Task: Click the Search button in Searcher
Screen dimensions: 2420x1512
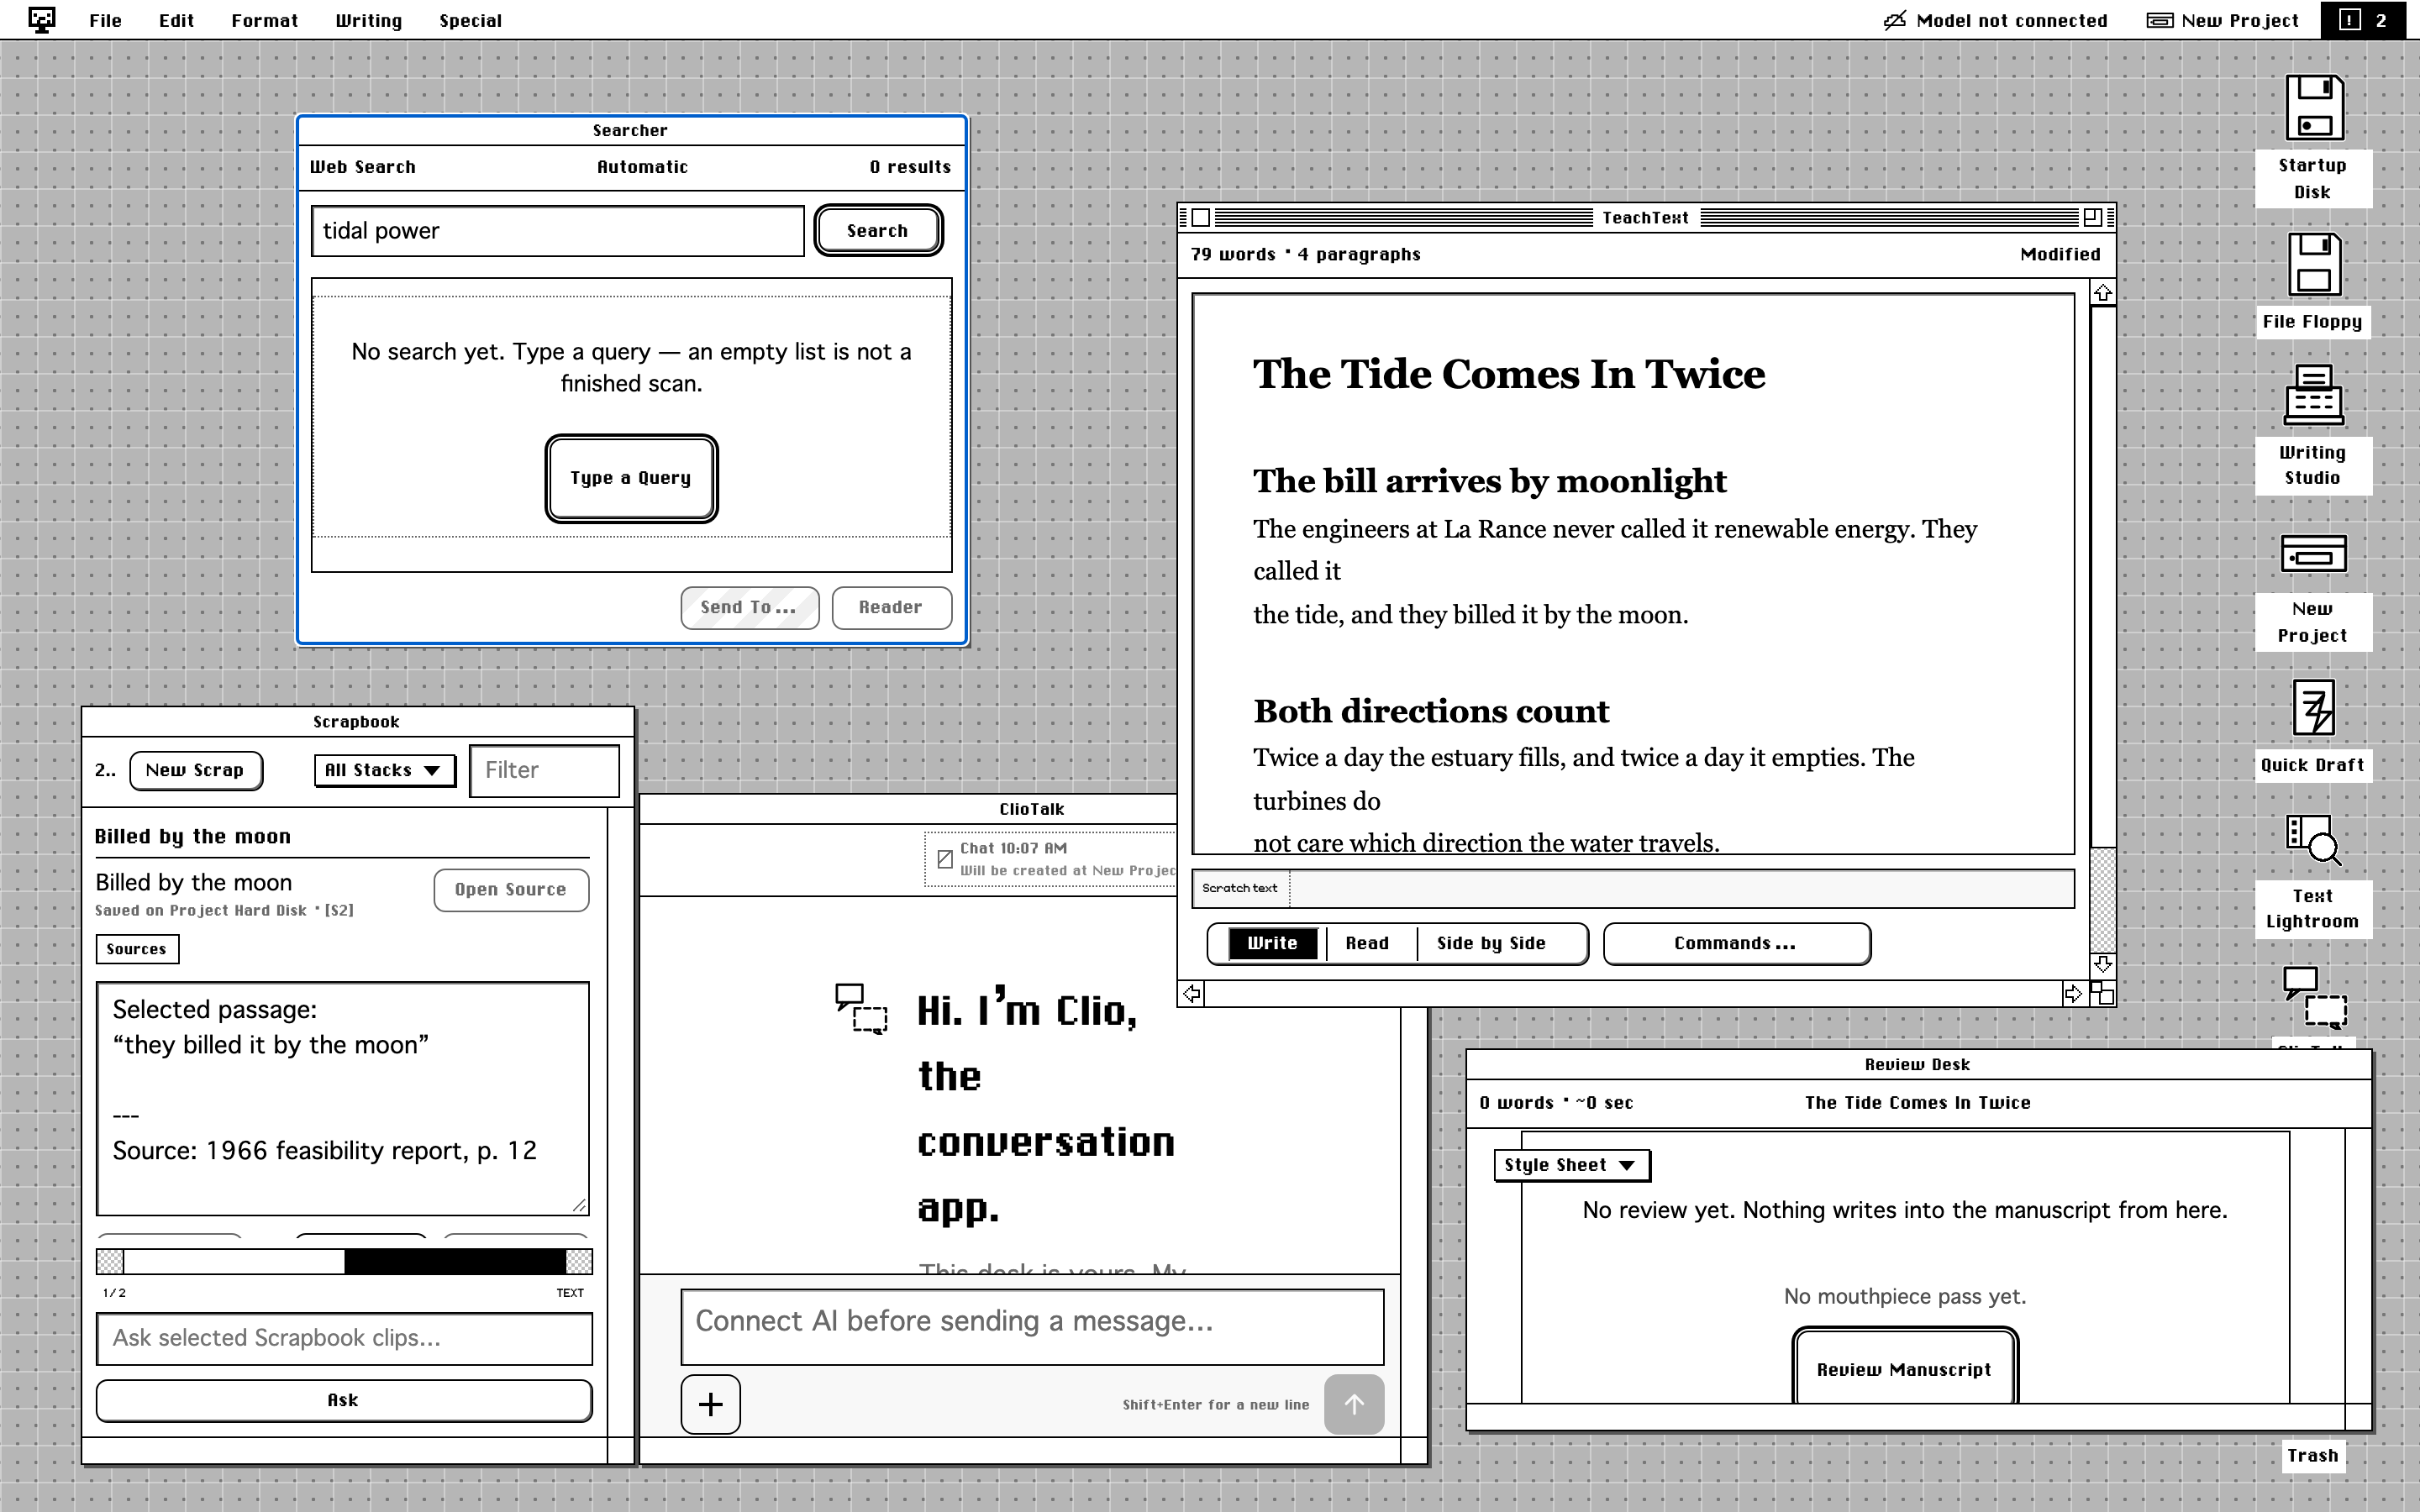Action: (x=878, y=230)
